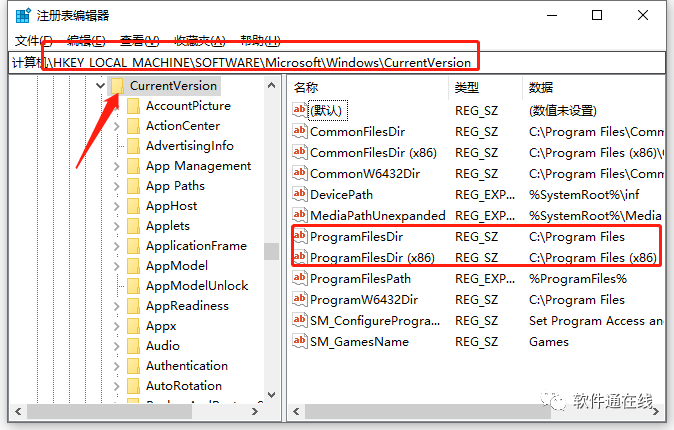Expand the ApplicationFrame key
Image resolution: width=674 pixels, height=430 pixels.
[116, 246]
